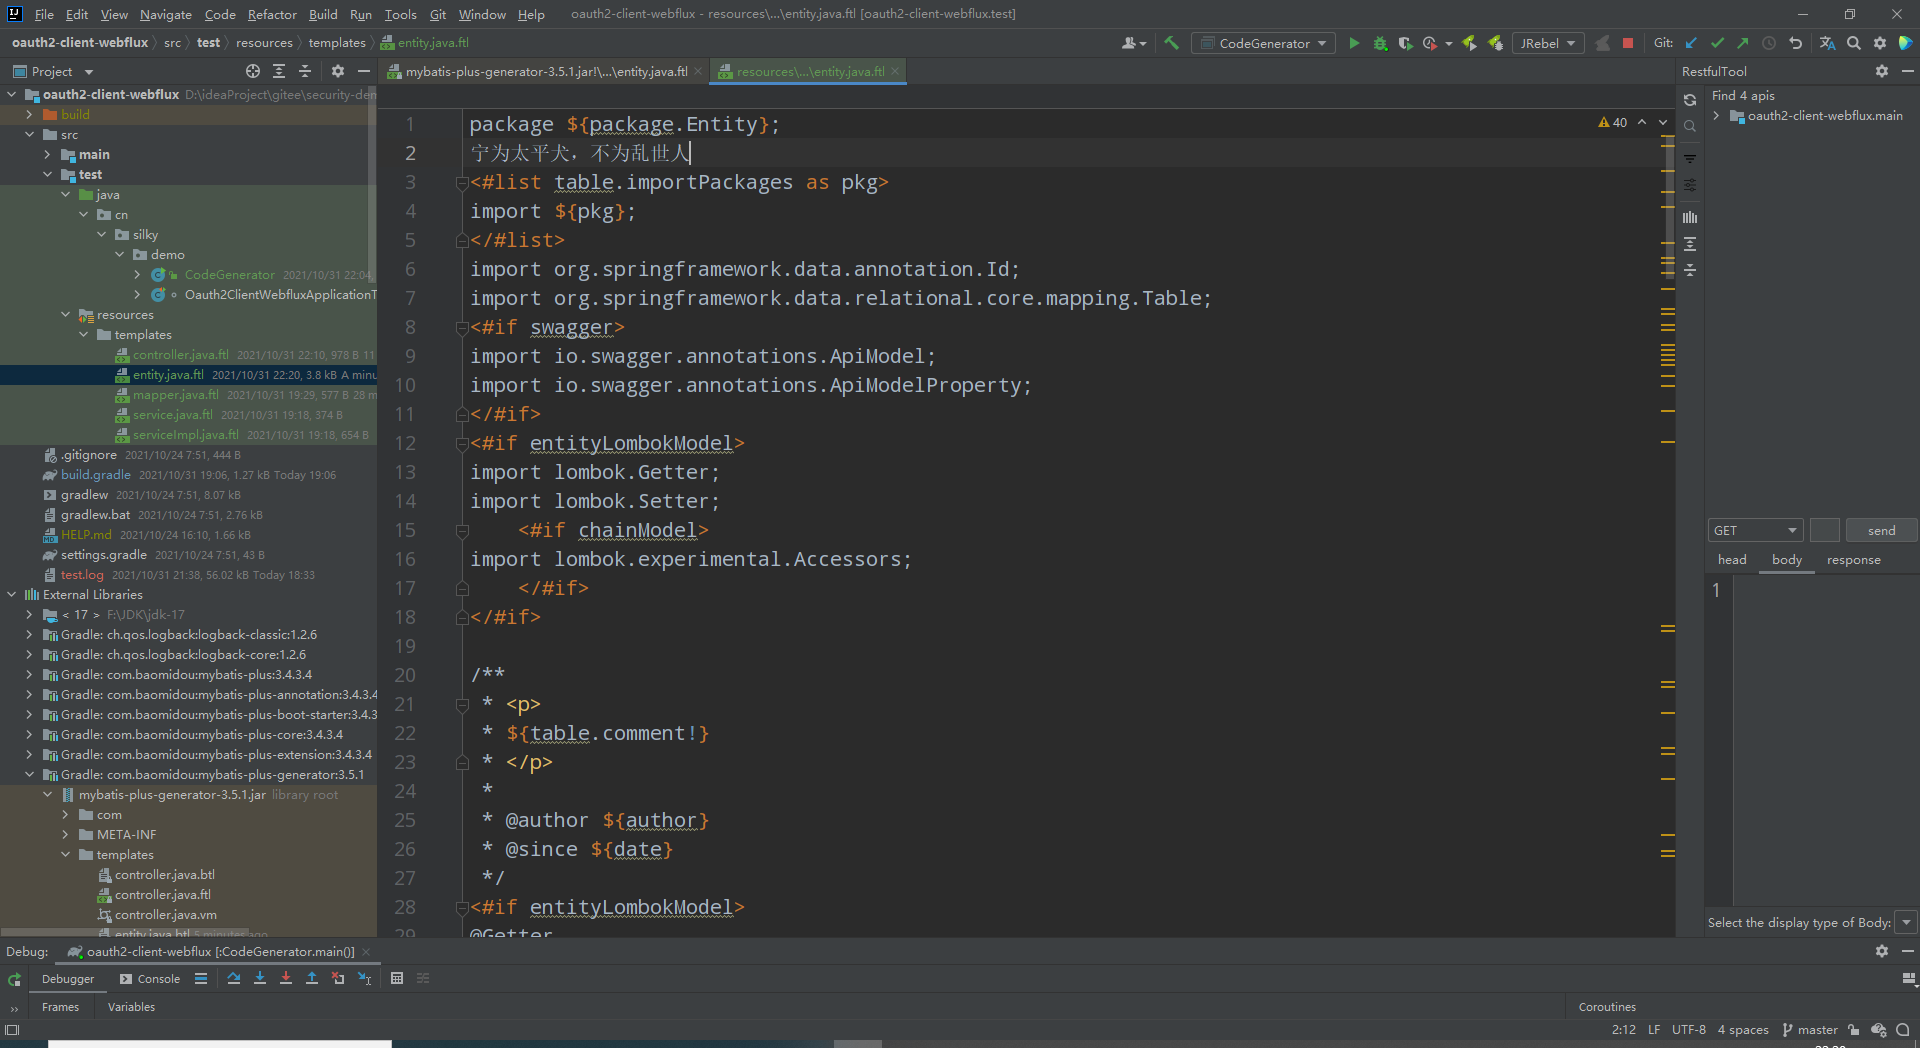Click templates breadcrumb in navigation bar
1920x1048 pixels.
coord(337,43)
